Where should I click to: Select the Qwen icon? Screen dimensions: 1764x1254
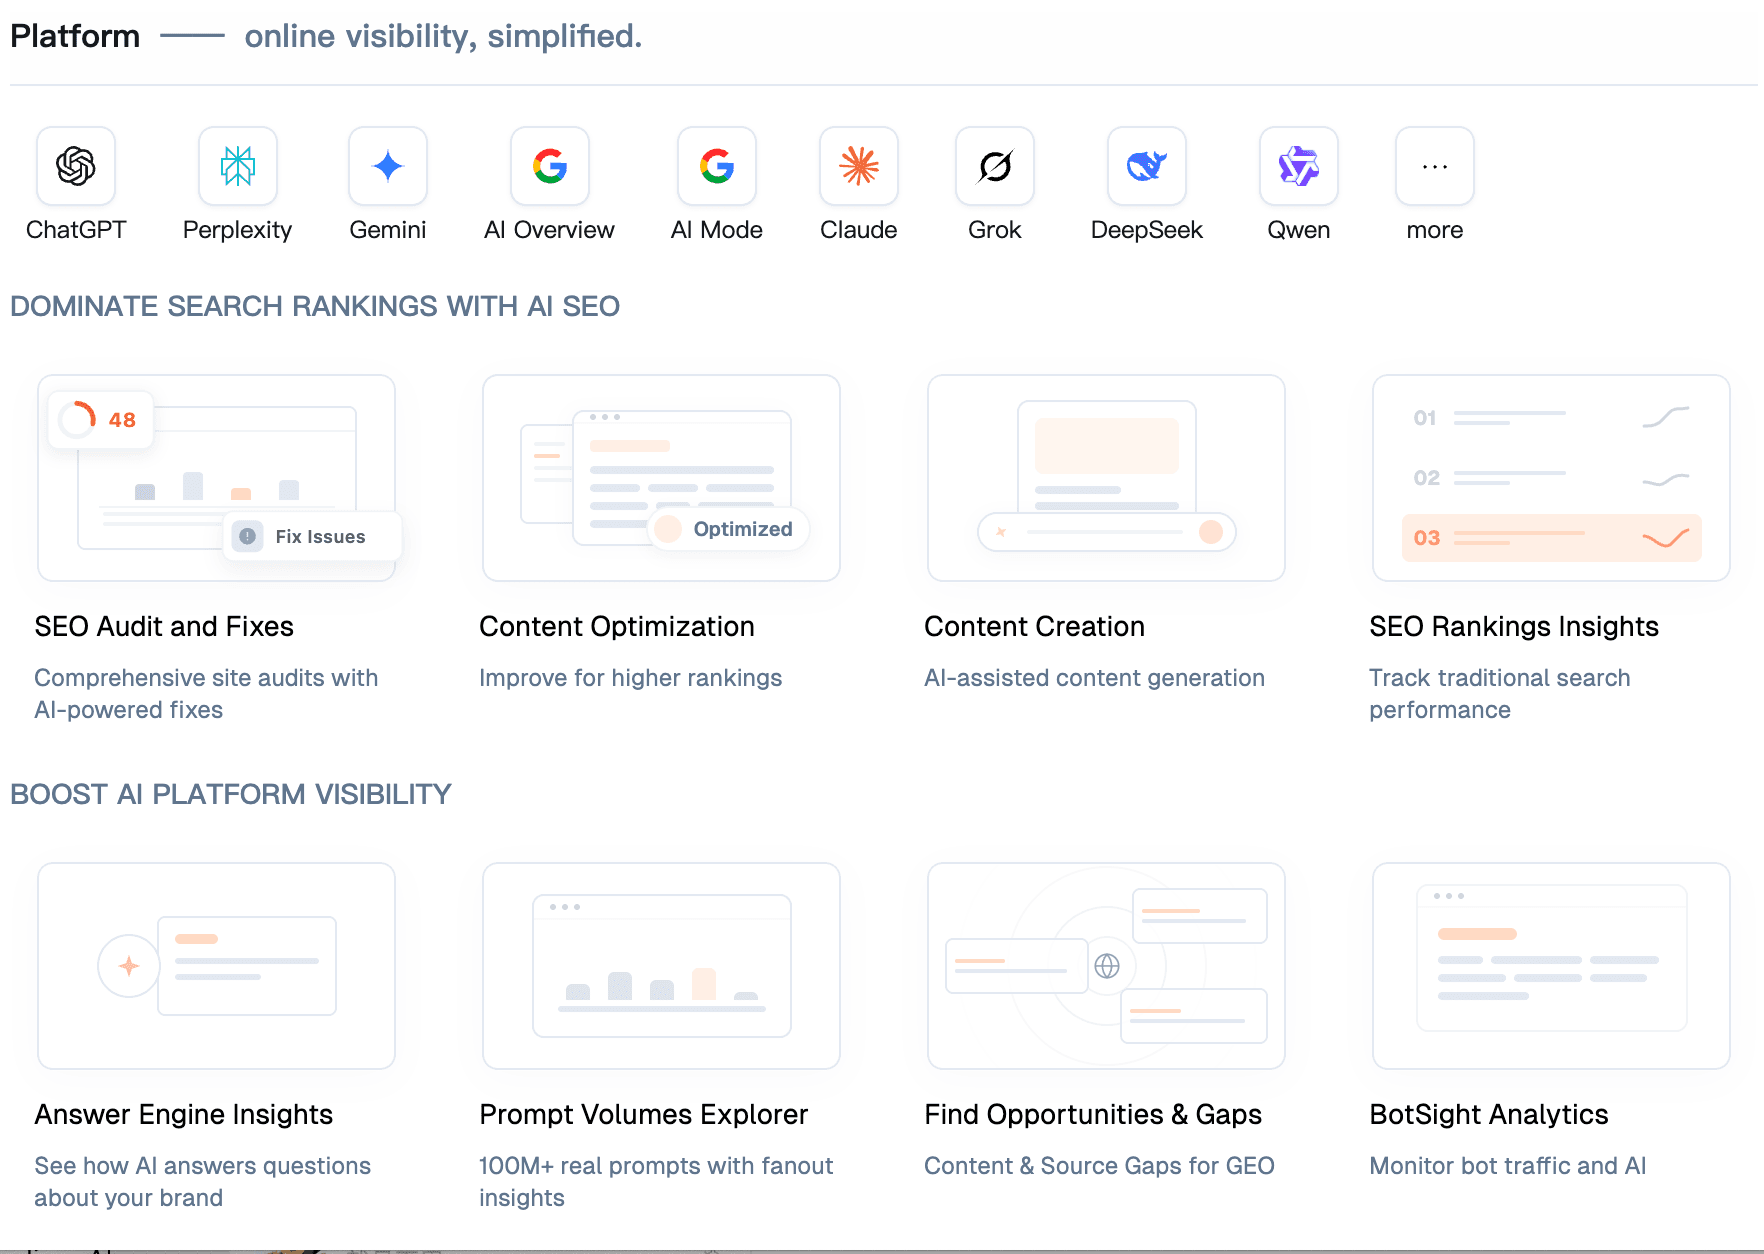pyautogui.click(x=1299, y=166)
